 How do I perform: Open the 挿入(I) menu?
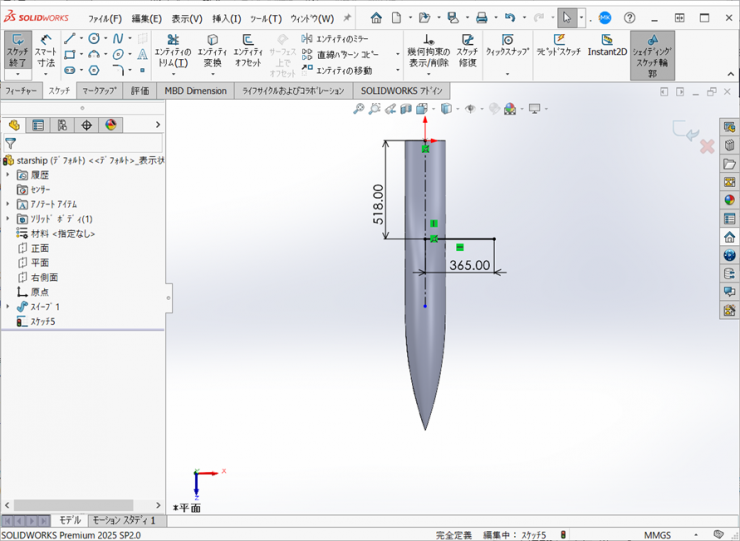(226, 18)
